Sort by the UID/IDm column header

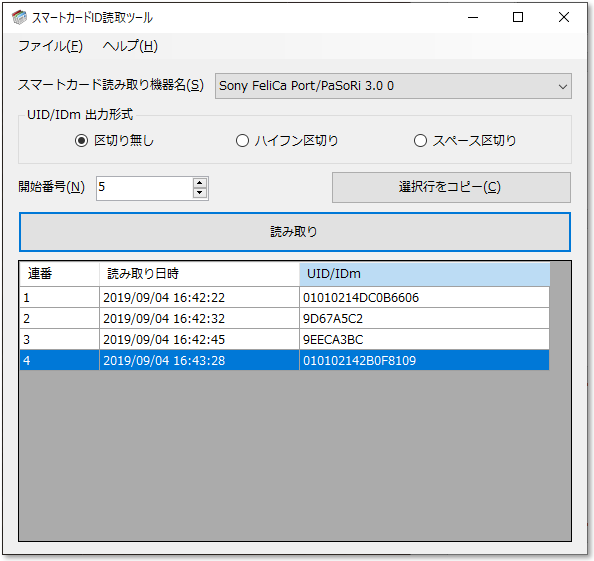coord(424,274)
